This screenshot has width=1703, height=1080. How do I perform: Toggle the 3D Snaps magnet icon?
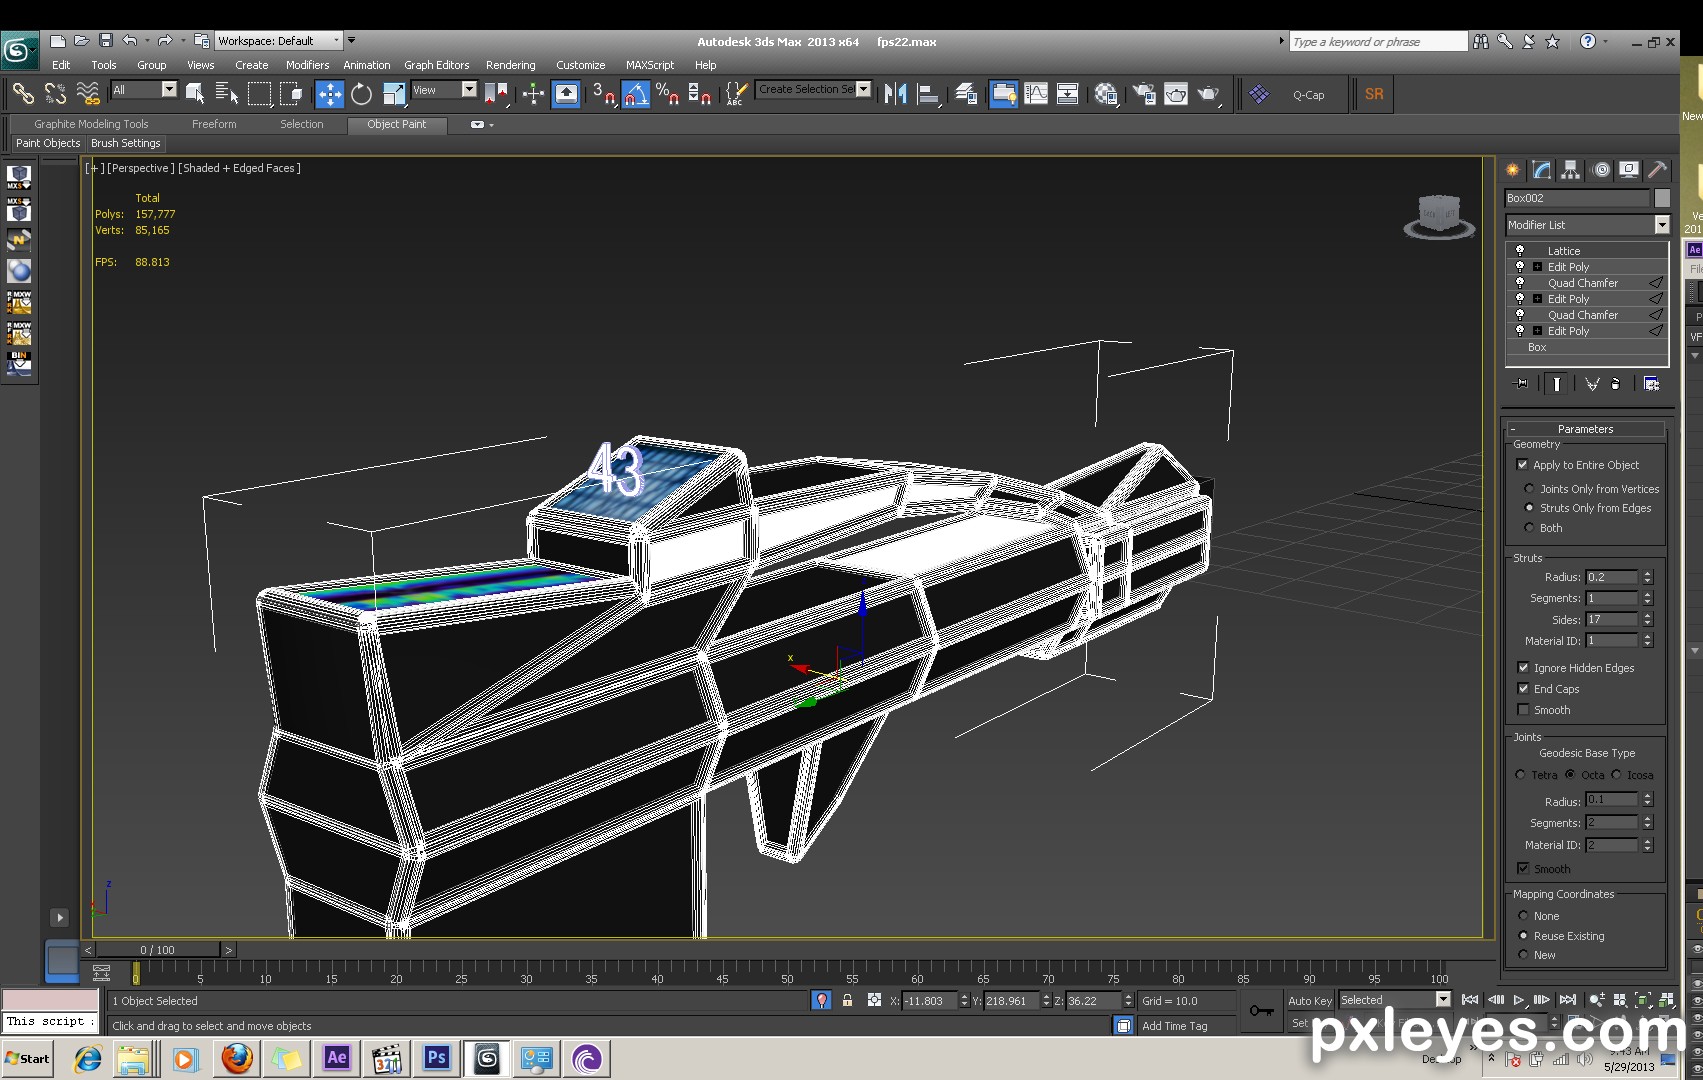coord(603,94)
